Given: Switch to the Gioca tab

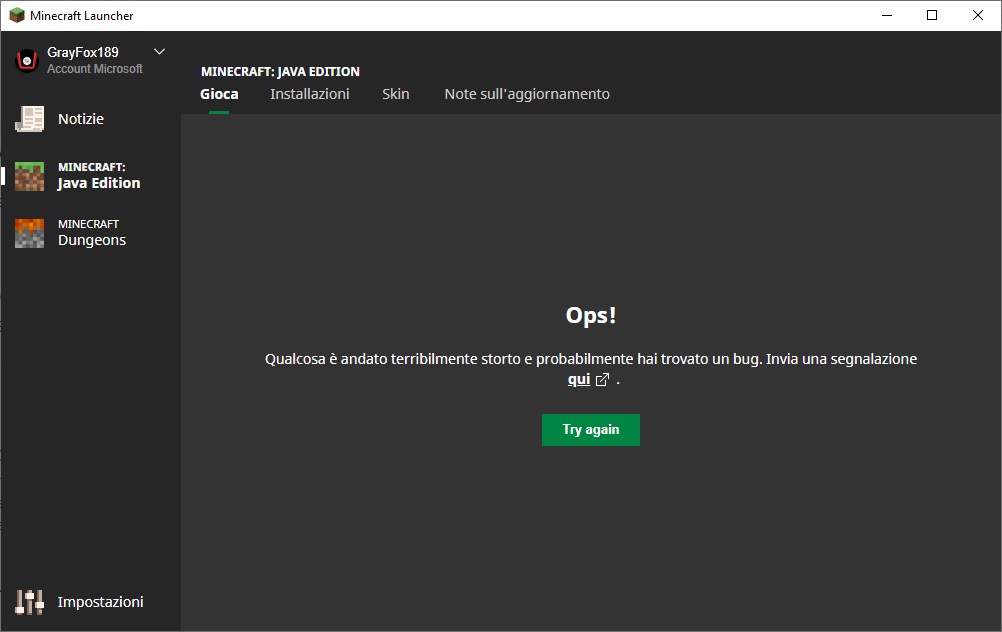Looking at the screenshot, I should [x=219, y=94].
